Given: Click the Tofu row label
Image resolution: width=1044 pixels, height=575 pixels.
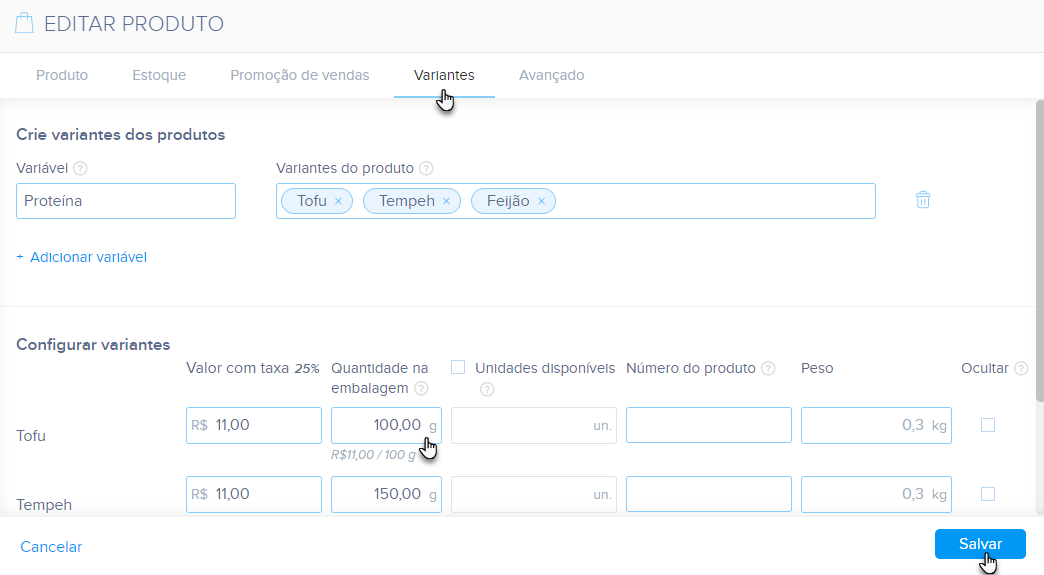Looking at the screenshot, I should click(31, 436).
